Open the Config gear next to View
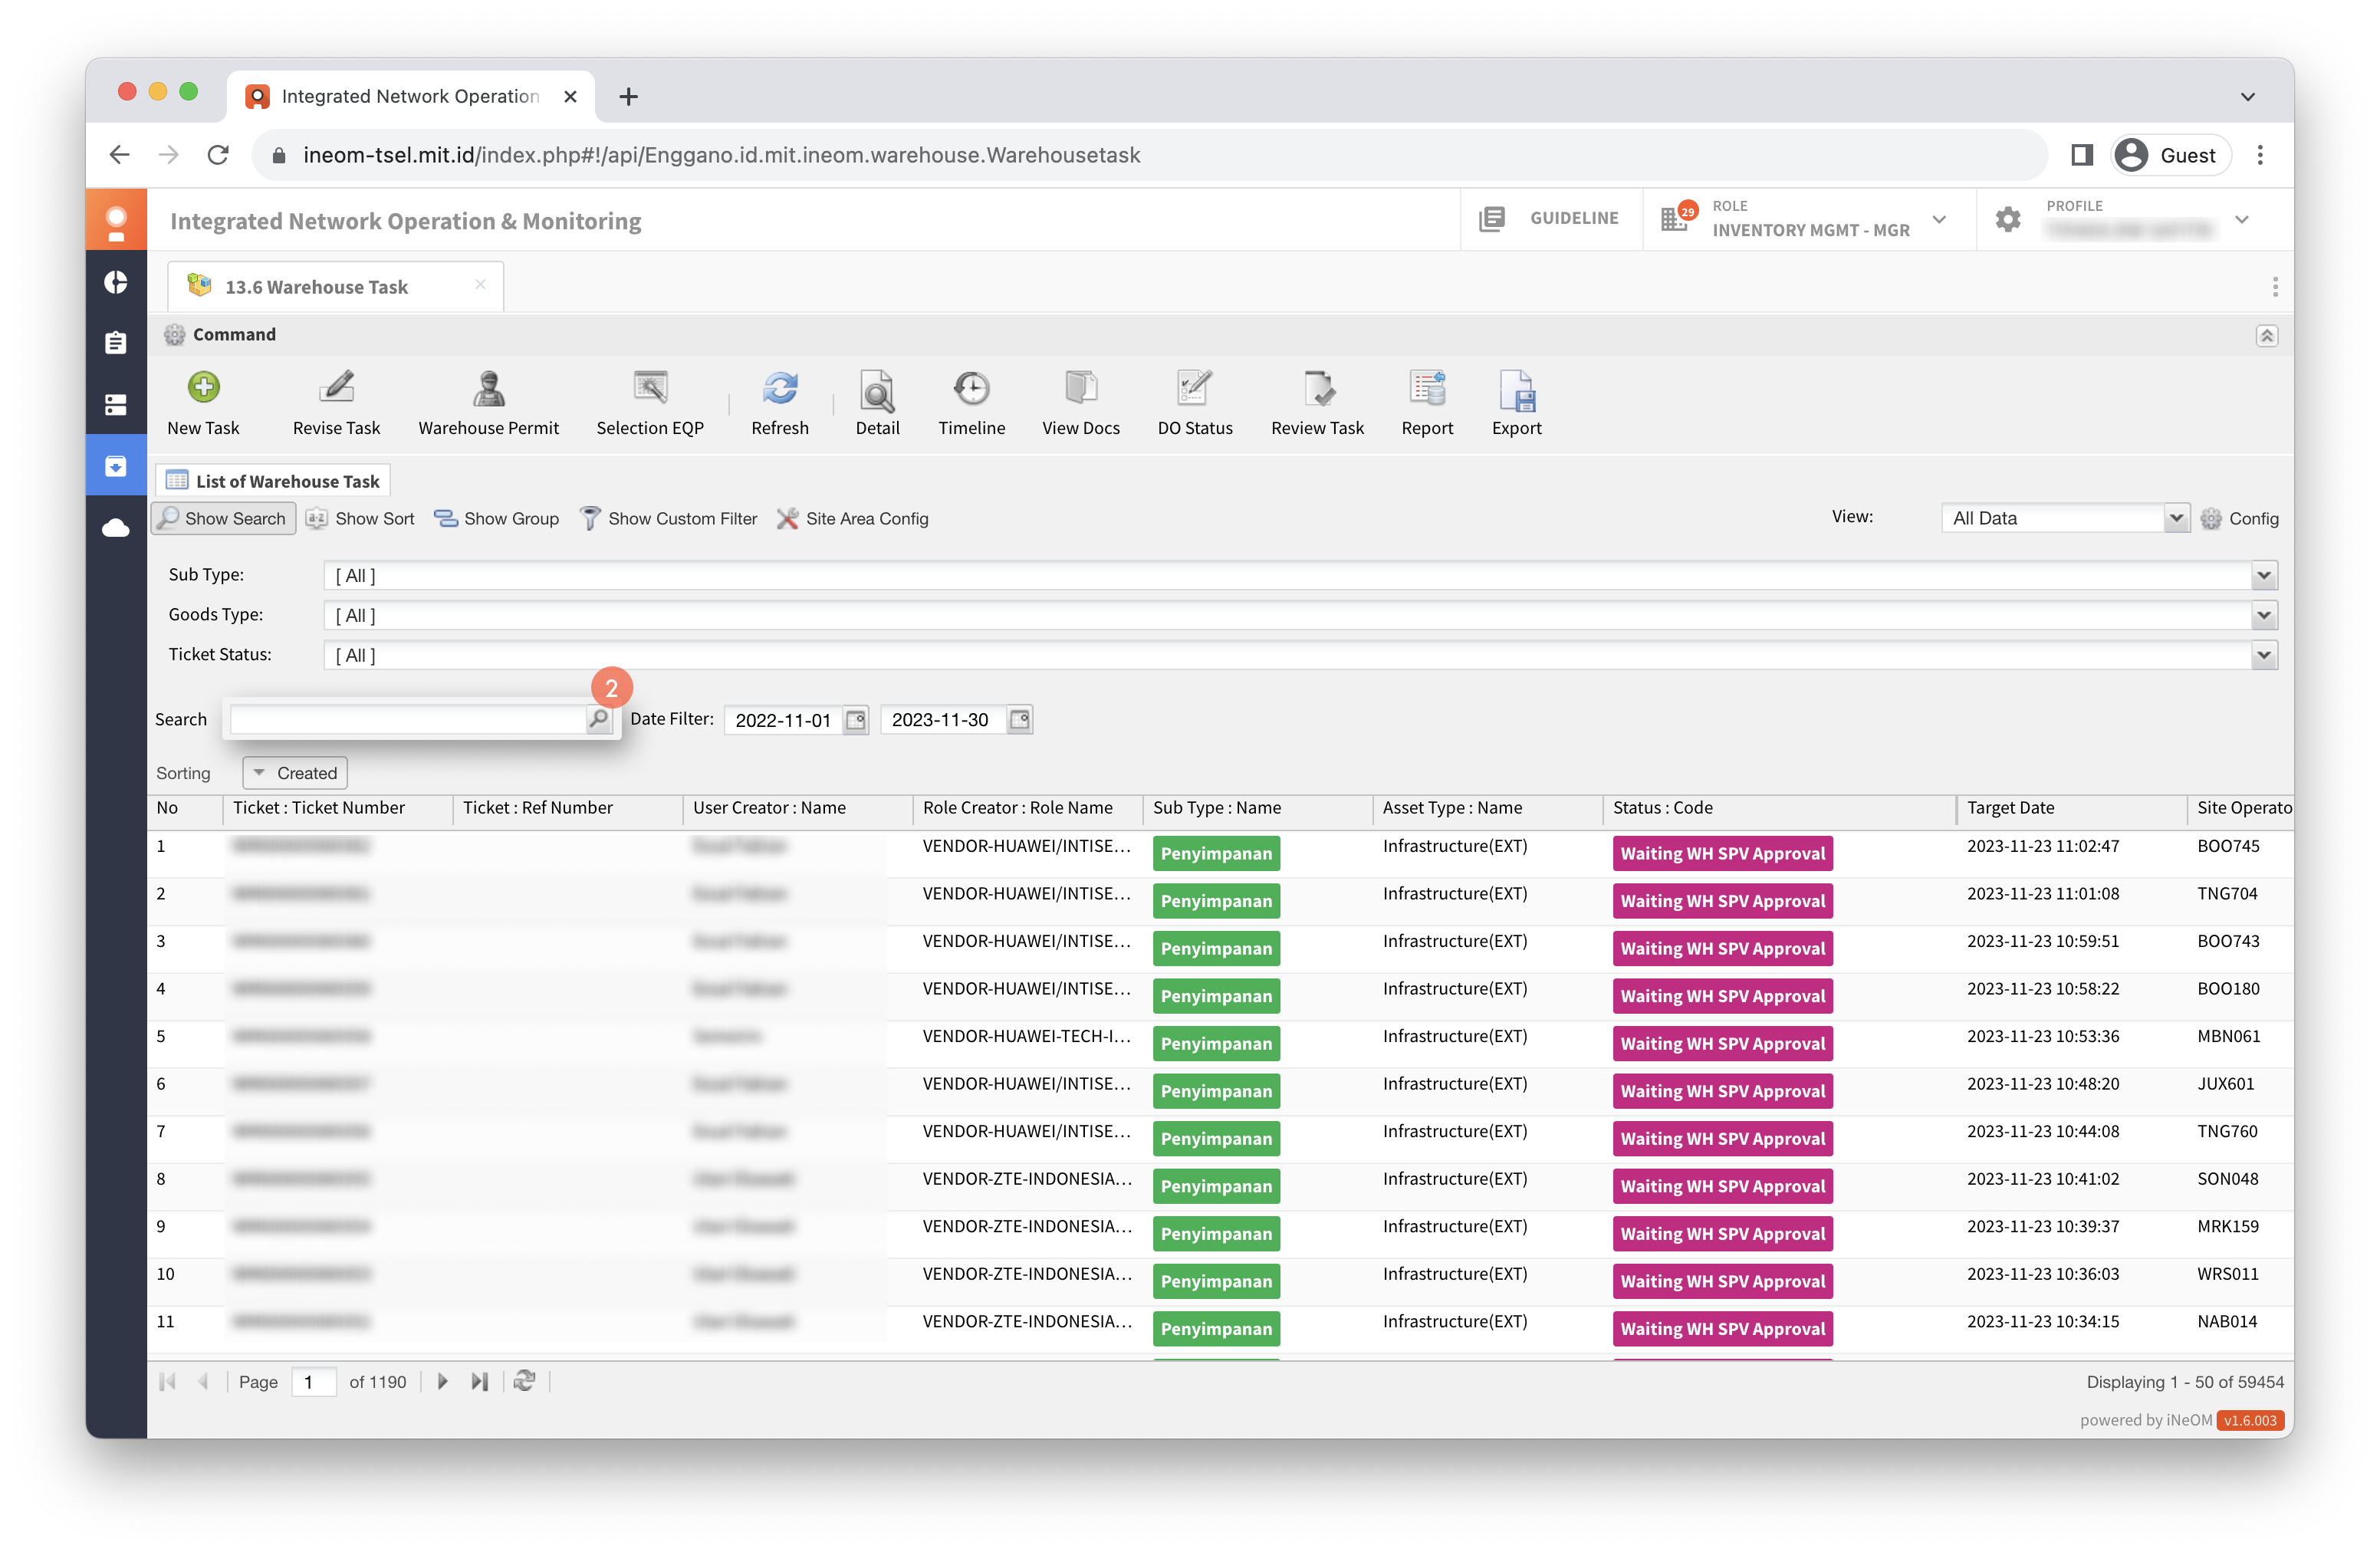 (x=2239, y=518)
